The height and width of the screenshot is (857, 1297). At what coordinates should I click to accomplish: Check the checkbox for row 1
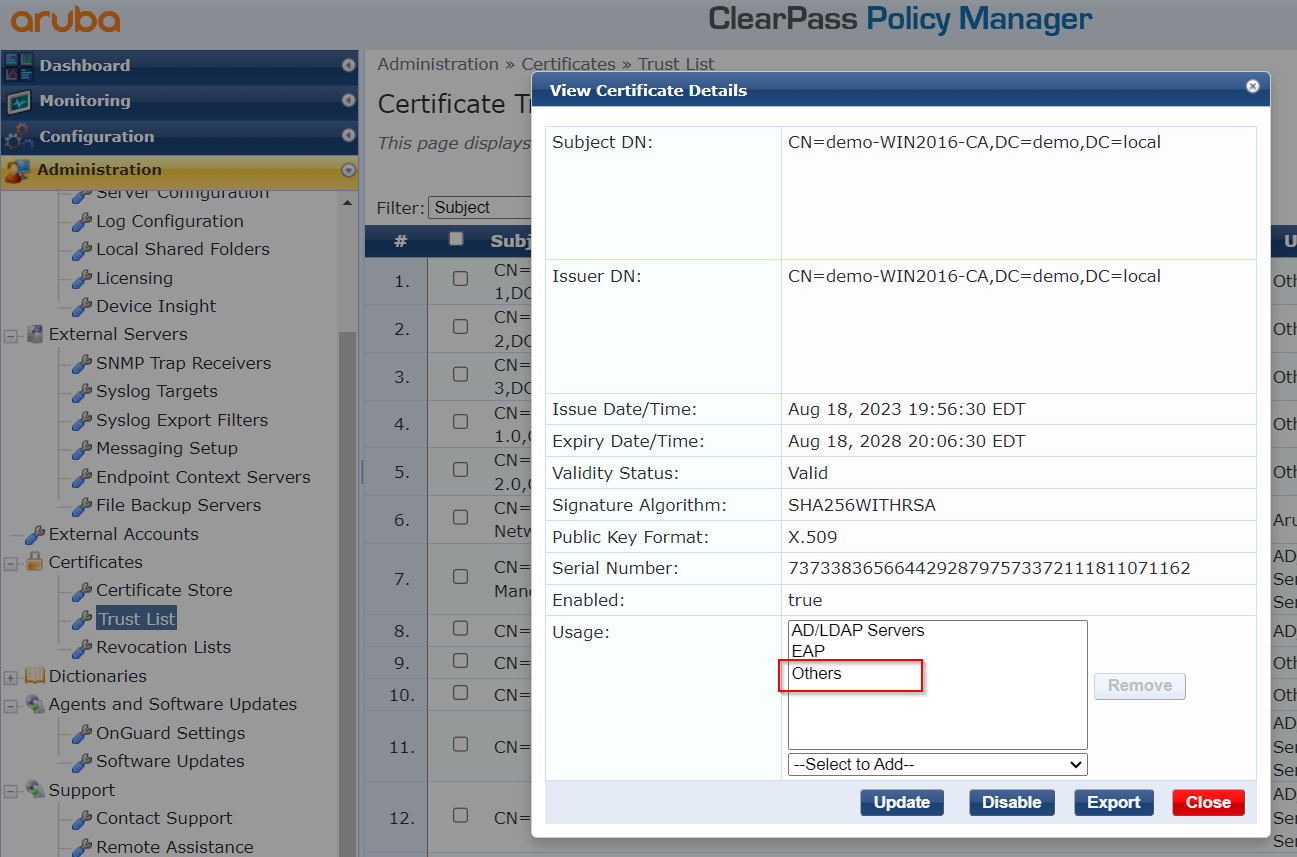460,279
